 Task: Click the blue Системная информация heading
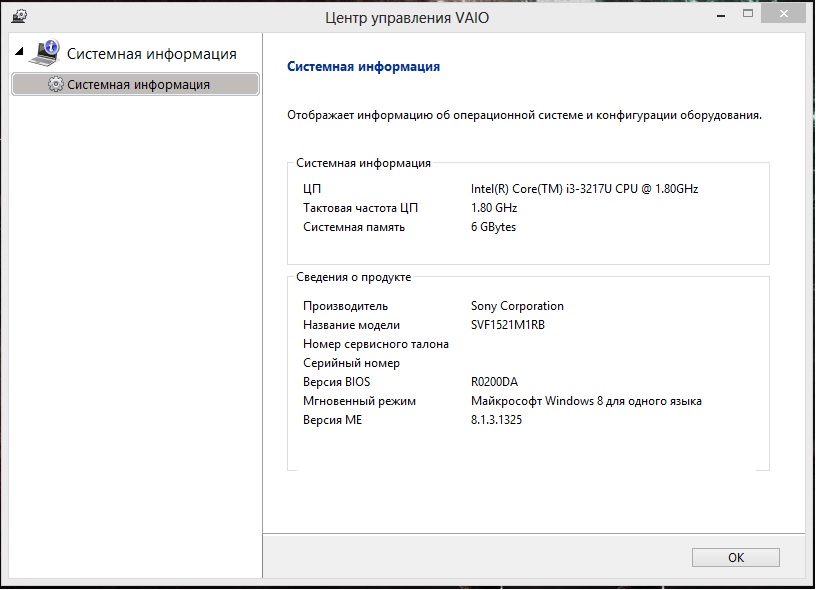tap(363, 67)
